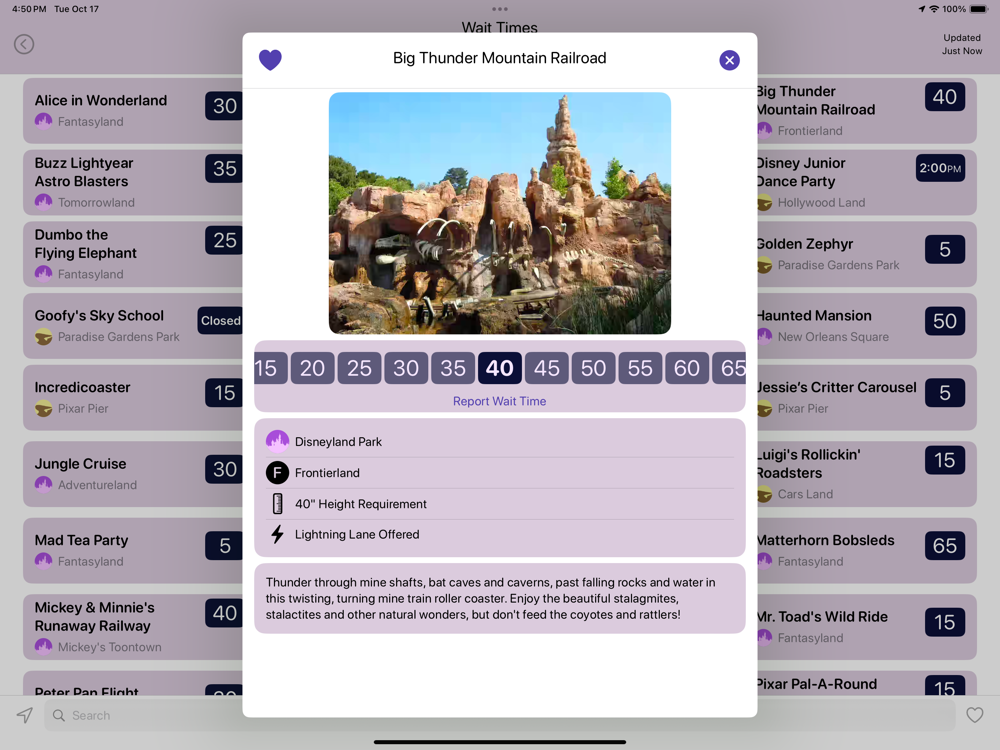Open Buzz Lightyear Astro Blasters card

pyautogui.click(x=133, y=182)
